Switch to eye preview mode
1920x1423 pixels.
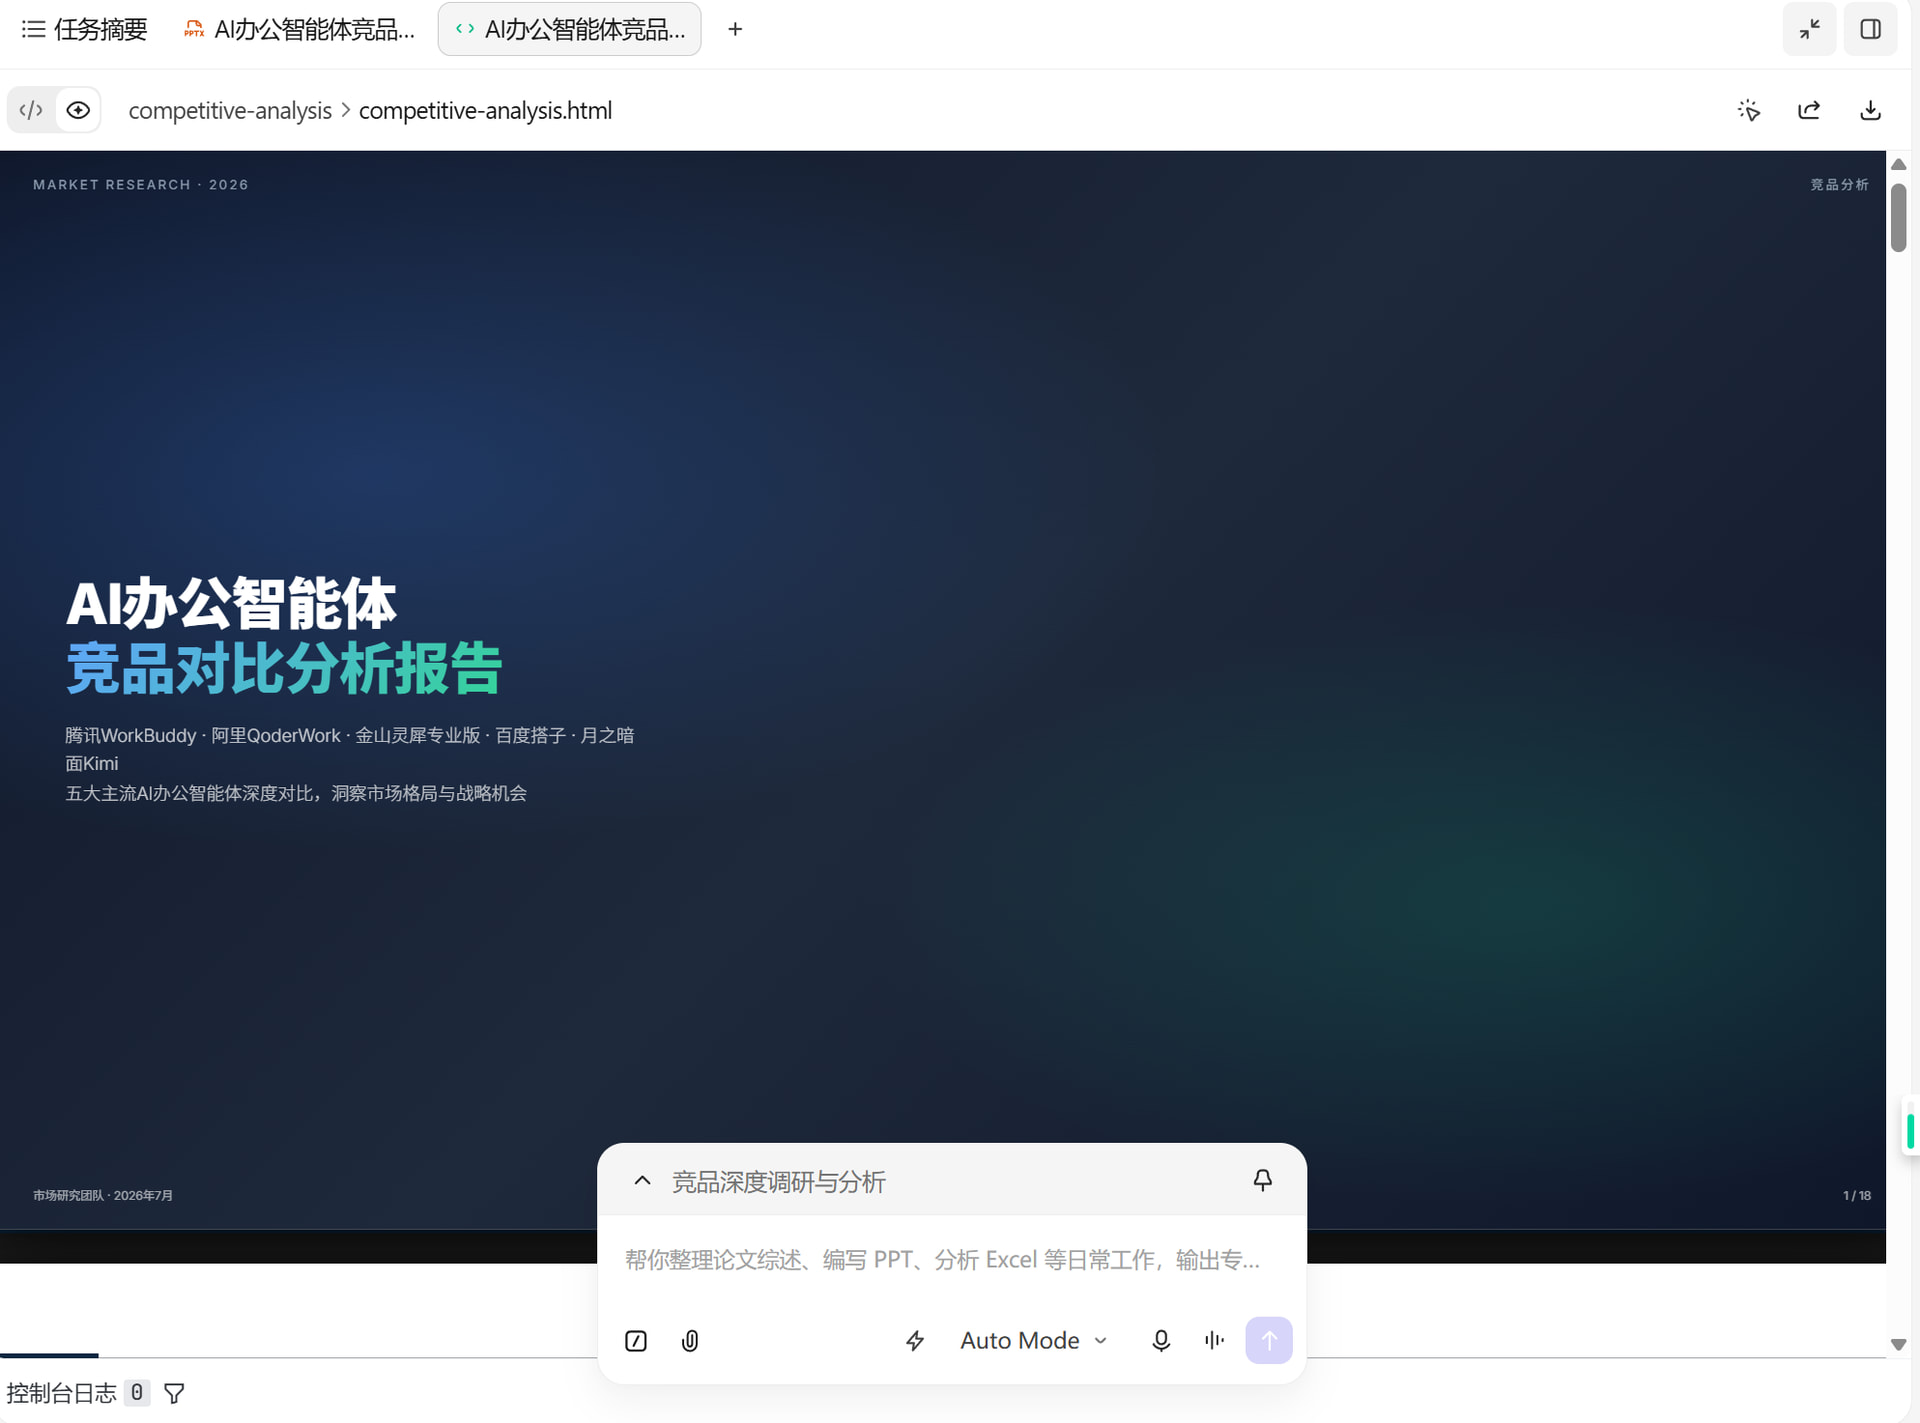pos(78,110)
